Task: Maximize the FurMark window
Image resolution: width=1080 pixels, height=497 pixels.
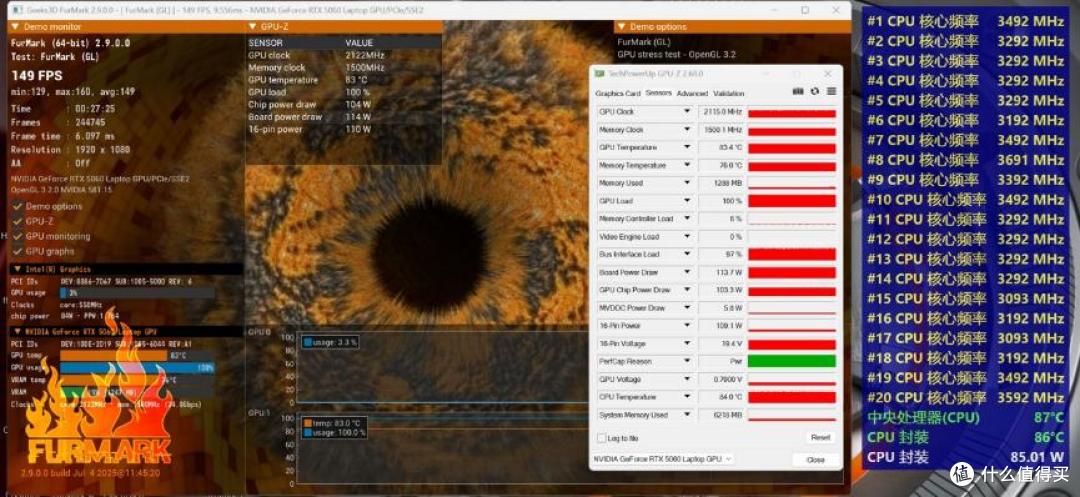Action: [x=804, y=10]
